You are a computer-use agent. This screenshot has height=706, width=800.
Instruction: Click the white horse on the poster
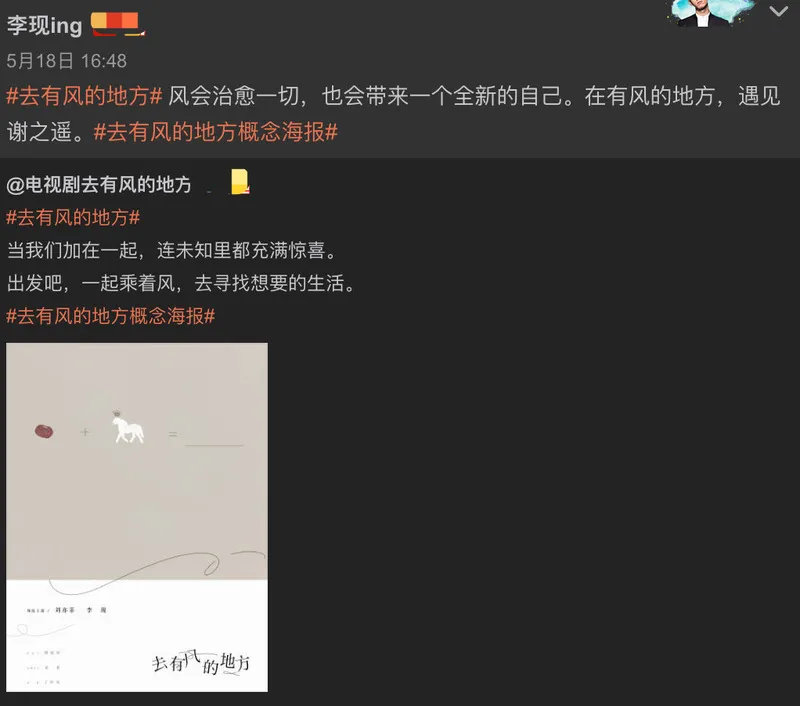128,428
